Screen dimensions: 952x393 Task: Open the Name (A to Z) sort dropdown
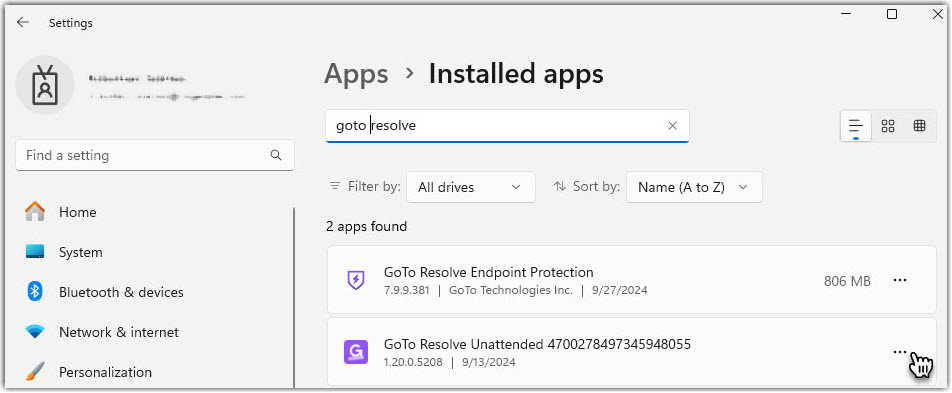tap(694, 187)
